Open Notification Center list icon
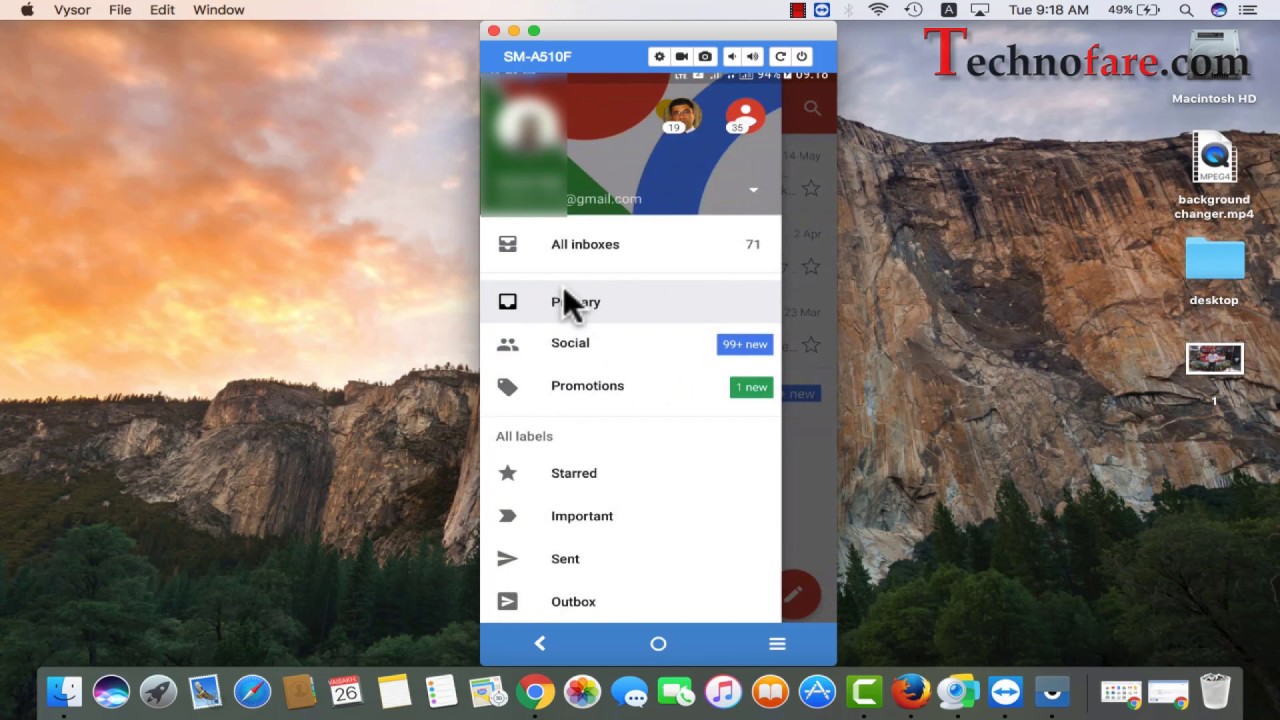The image size is (1280, 720). (x=1248, y=10)
